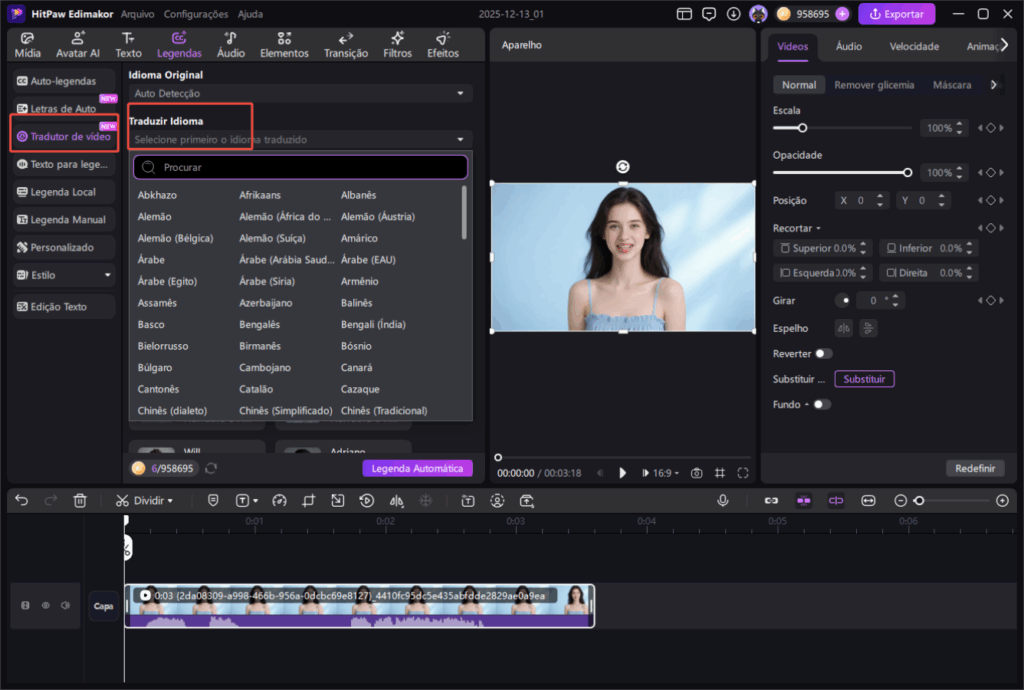
Task: Click the Opacidade slider handle
Action: coord(907,173)
